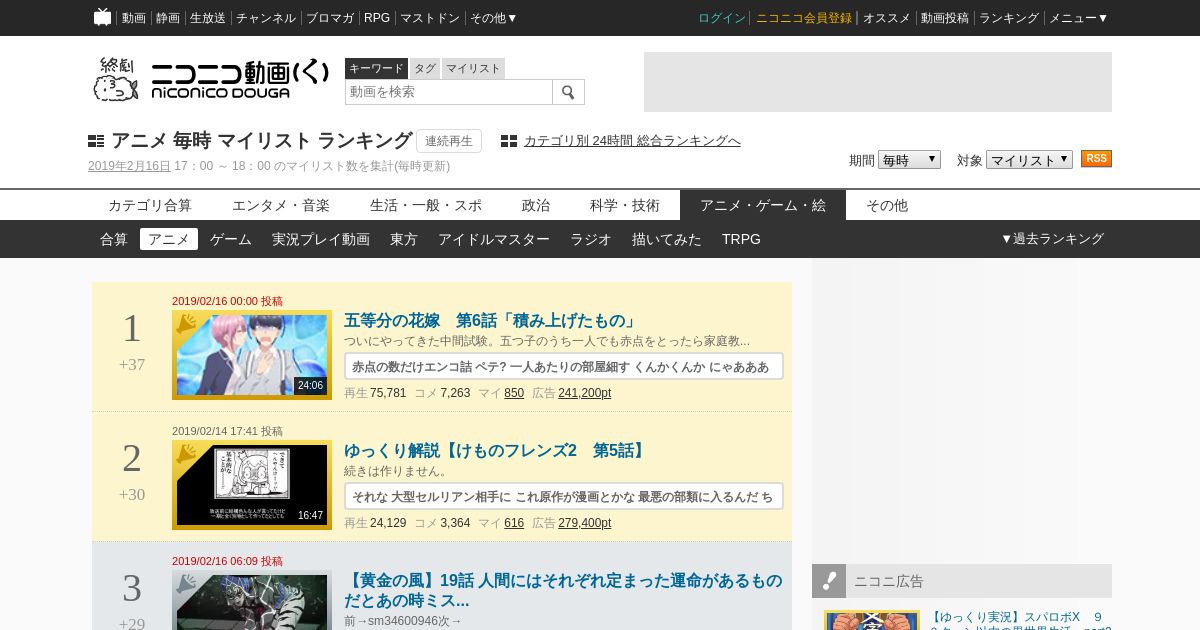Select TRPG subcategory
This screenshot has height=630, width=1200.
741,239
